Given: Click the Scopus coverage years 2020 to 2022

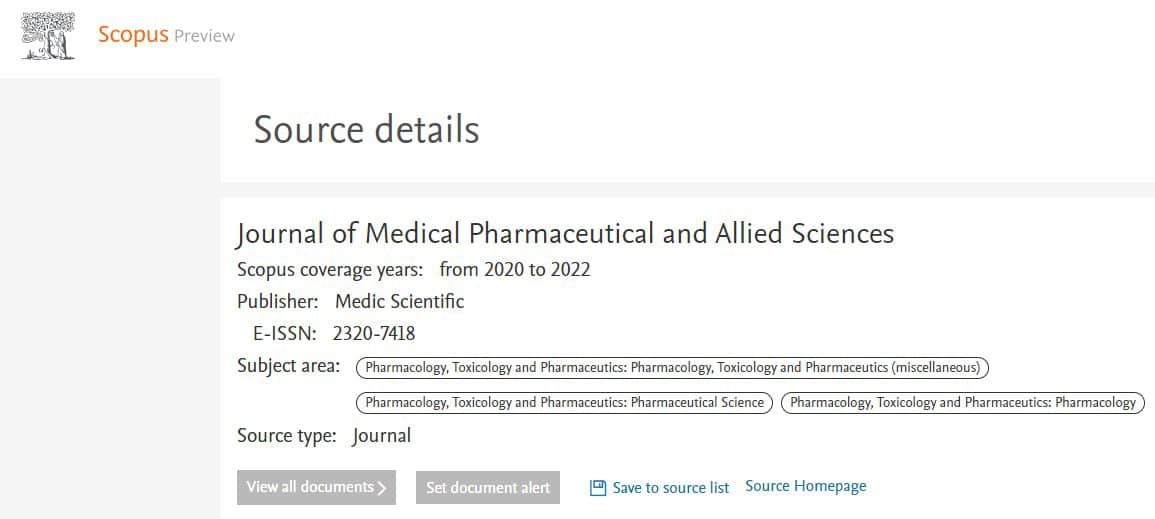Looking at the screenshot, I should 514,269.
